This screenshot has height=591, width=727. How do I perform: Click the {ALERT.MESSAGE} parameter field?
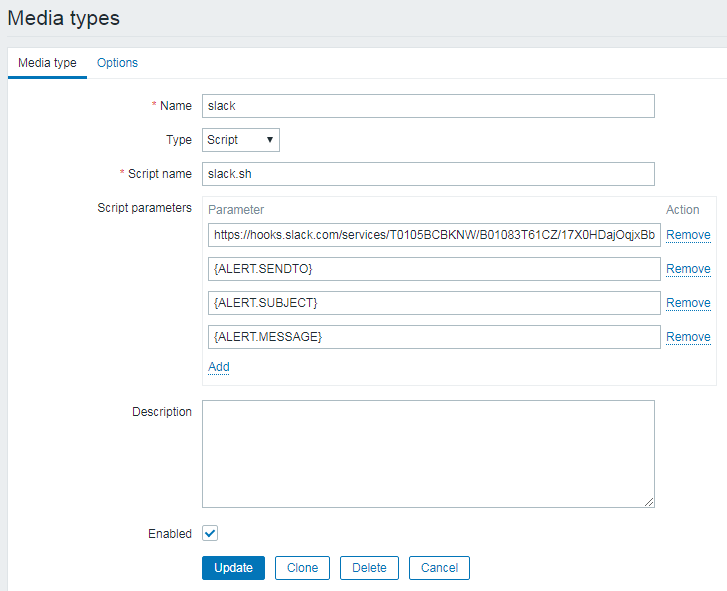pos(434,337)
